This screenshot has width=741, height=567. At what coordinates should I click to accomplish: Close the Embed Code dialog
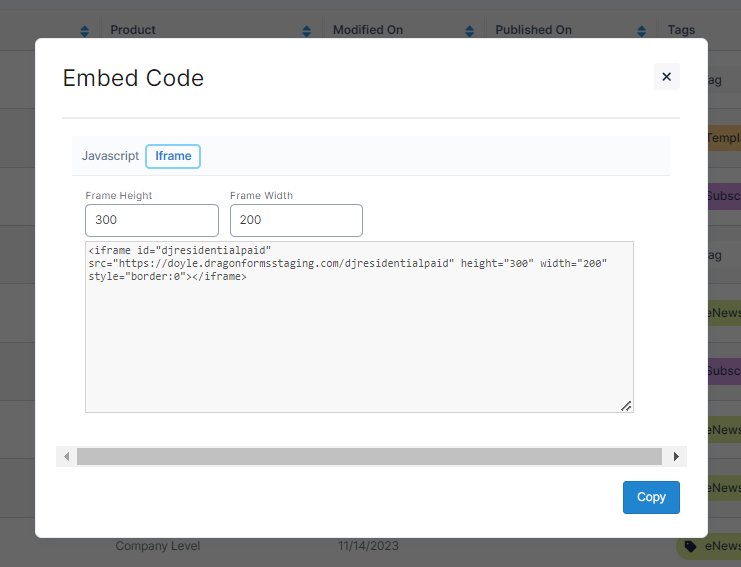(666, 77)
